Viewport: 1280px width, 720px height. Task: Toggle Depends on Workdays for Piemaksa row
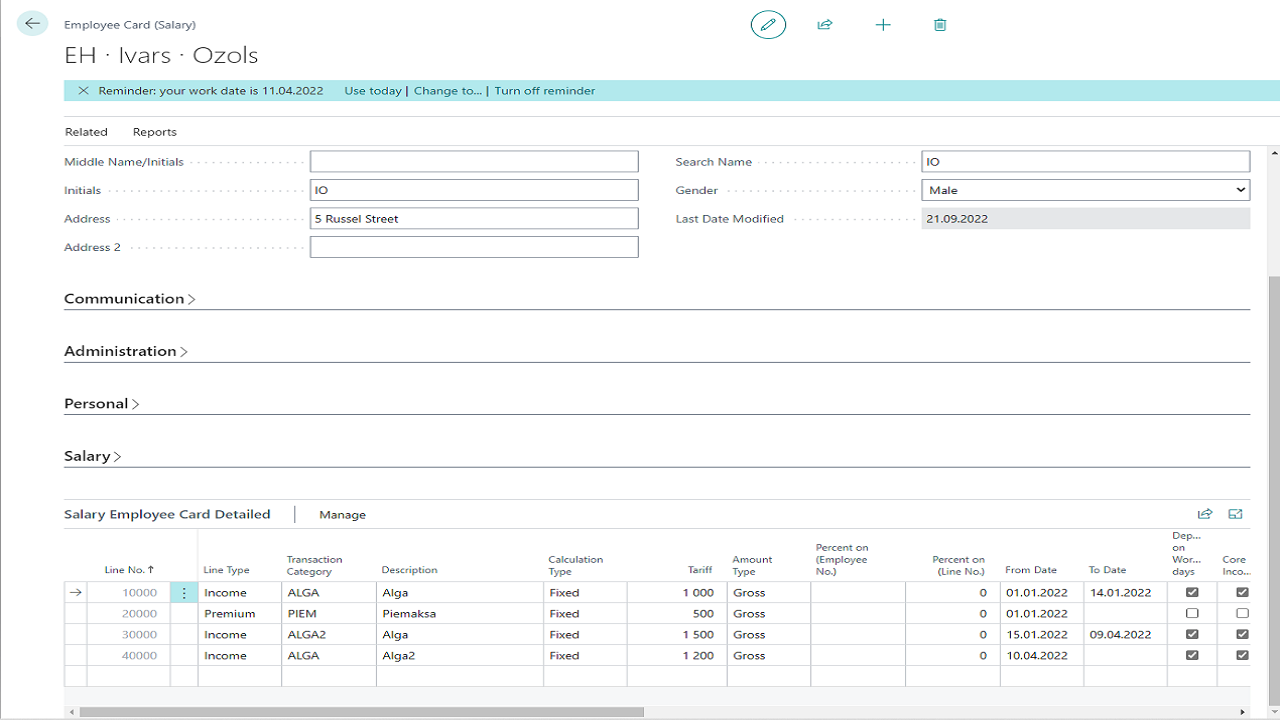[1192, 613]
